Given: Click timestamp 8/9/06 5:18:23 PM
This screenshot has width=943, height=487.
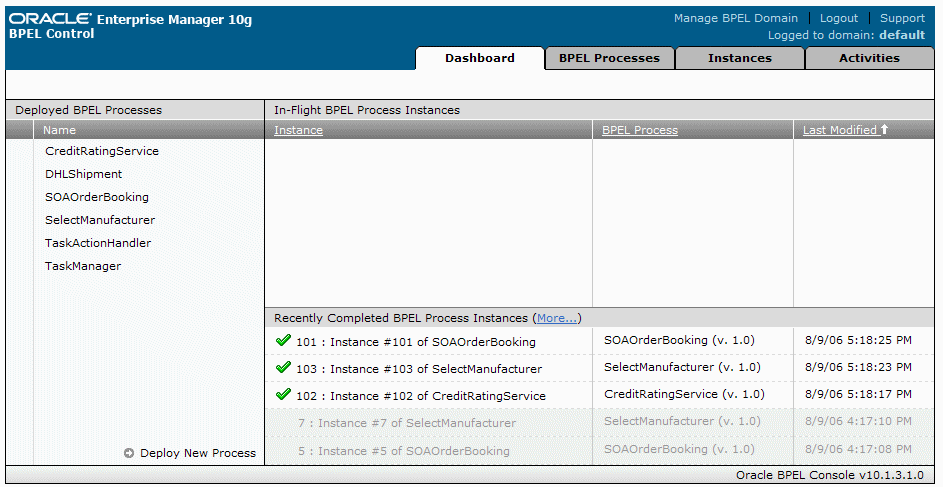Looking at the screenshot, I should (858, 367).
